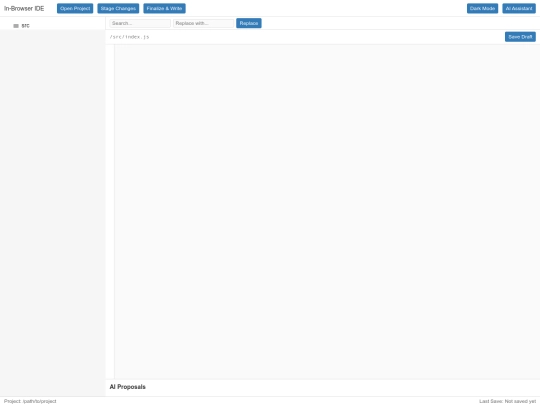This screenshot has width=540, height=405.
Task: Expand the src folder in file tree
Action: (x=25, y=26)
